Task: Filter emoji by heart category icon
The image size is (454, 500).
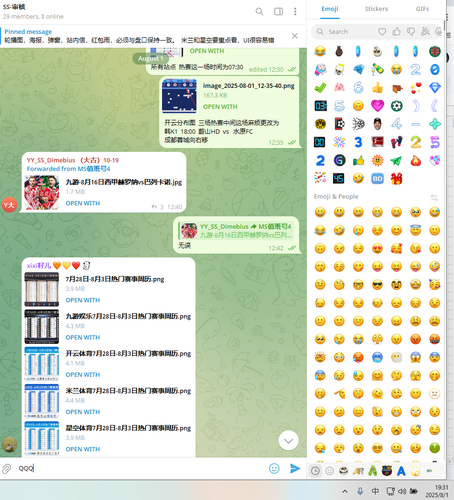Action: pyautogui.click(x=382, y=32)
